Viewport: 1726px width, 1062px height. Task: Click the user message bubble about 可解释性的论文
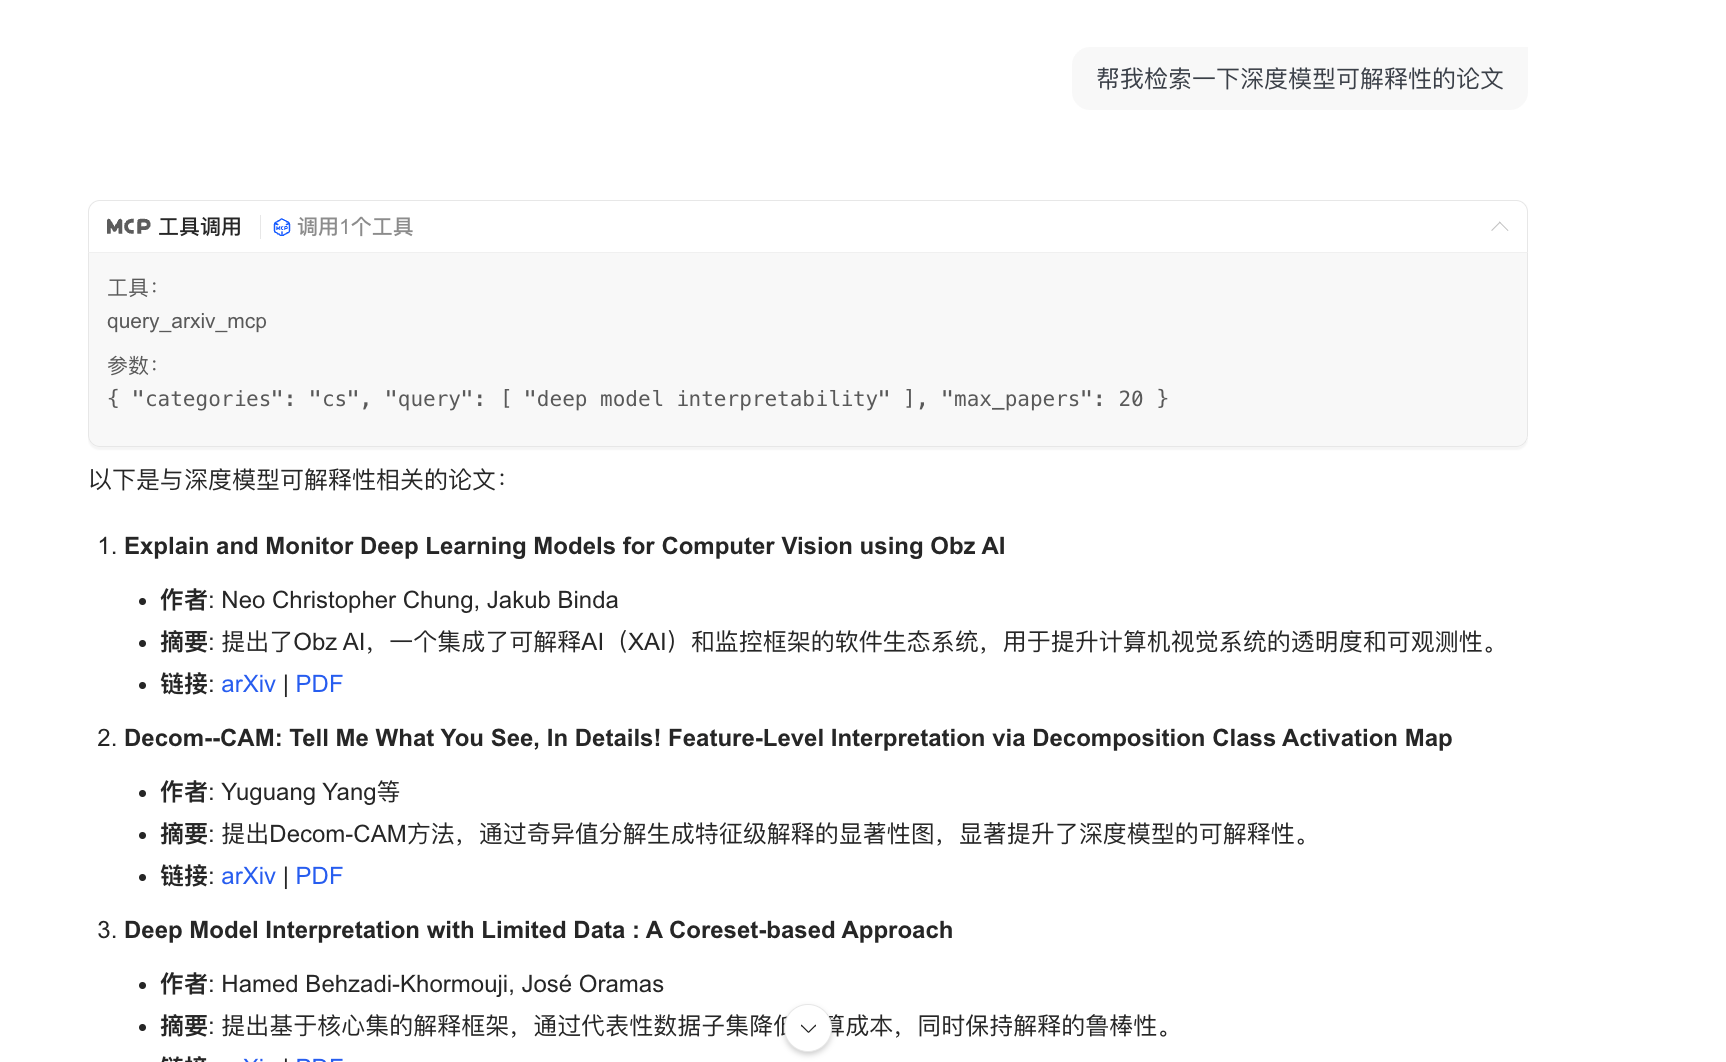(x=1299, y=79)
